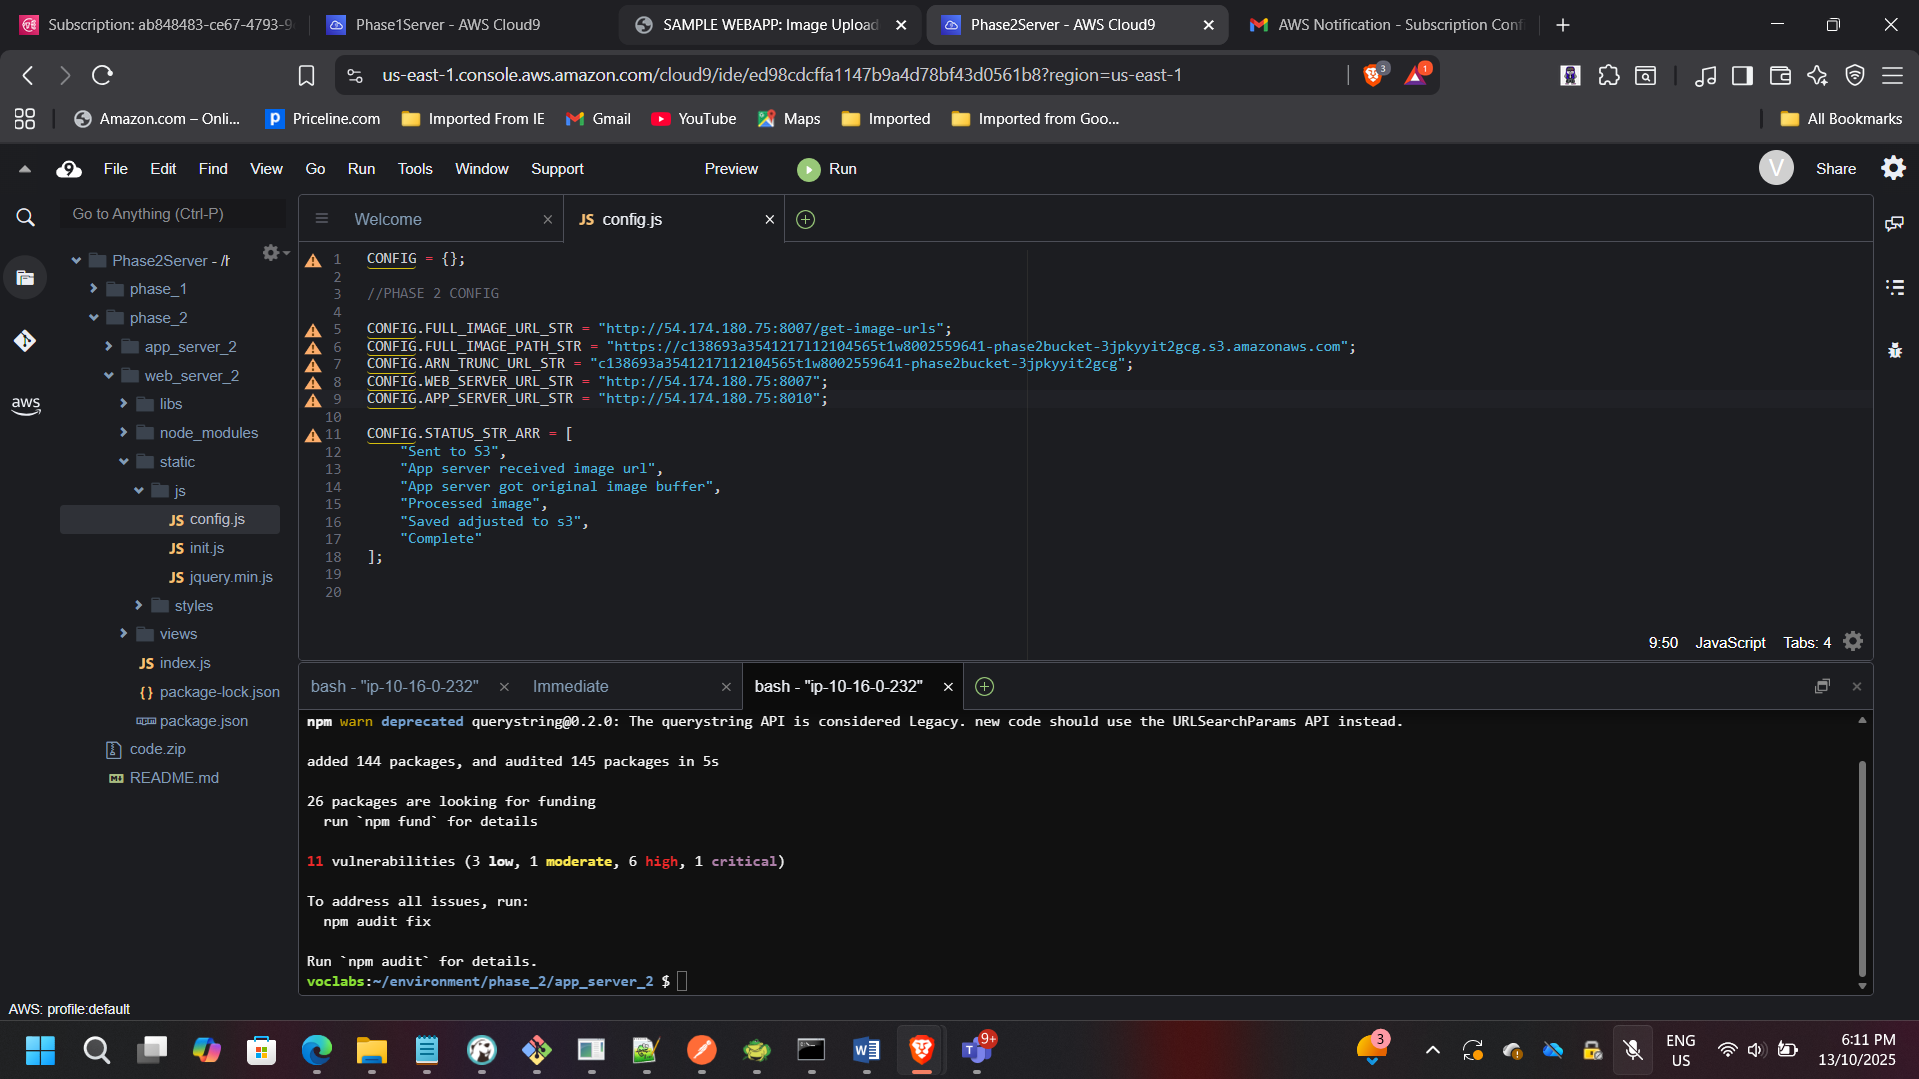Select the search magnifier in the left sidebar
Image resolution: width=1919 pixels, height=1079 pixels.
[x=25, y=217]
